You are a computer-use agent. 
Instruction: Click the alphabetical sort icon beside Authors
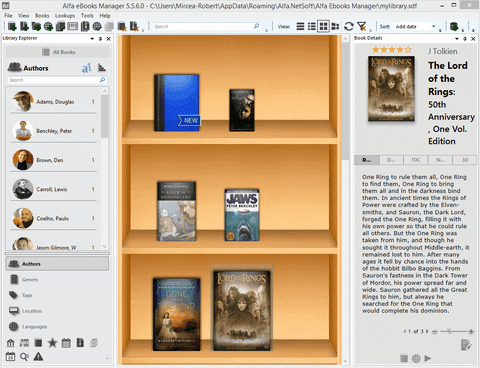pyautogui.click(x=86, y=68)
